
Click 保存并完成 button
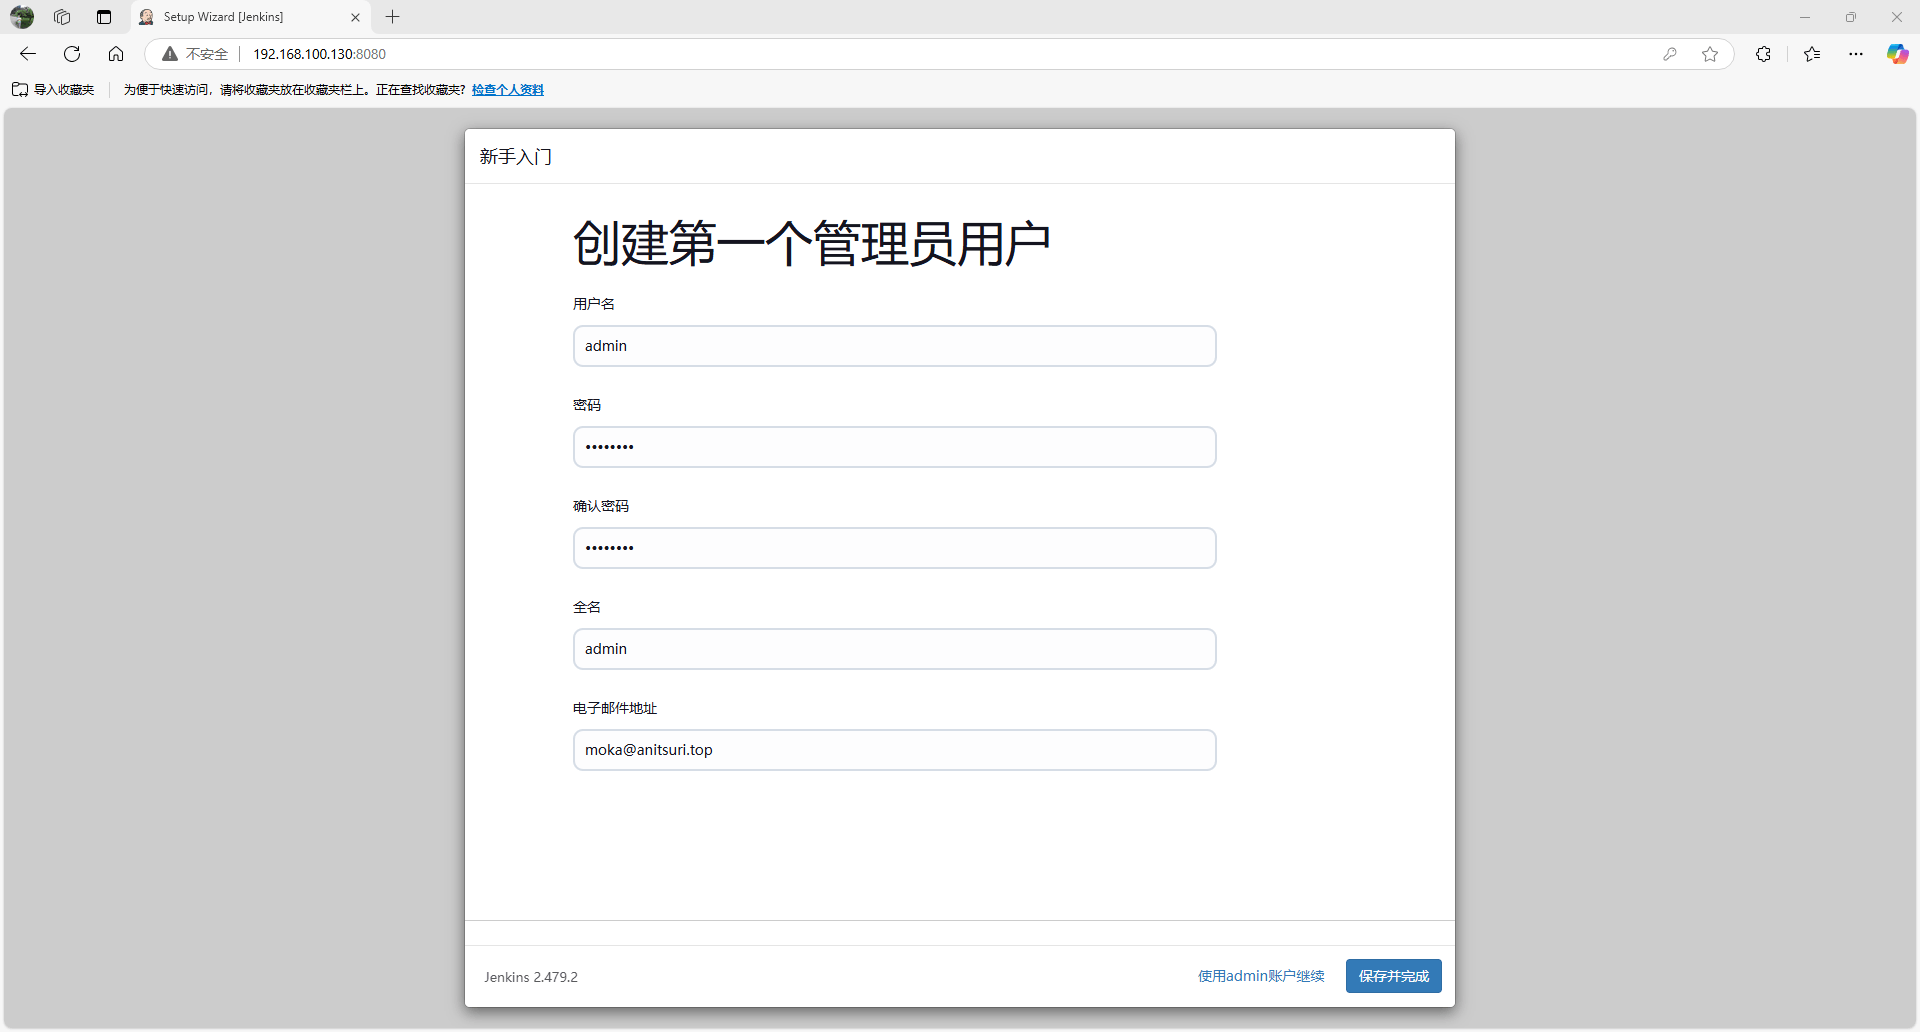pyautogui.click(x=1393, y=976)
